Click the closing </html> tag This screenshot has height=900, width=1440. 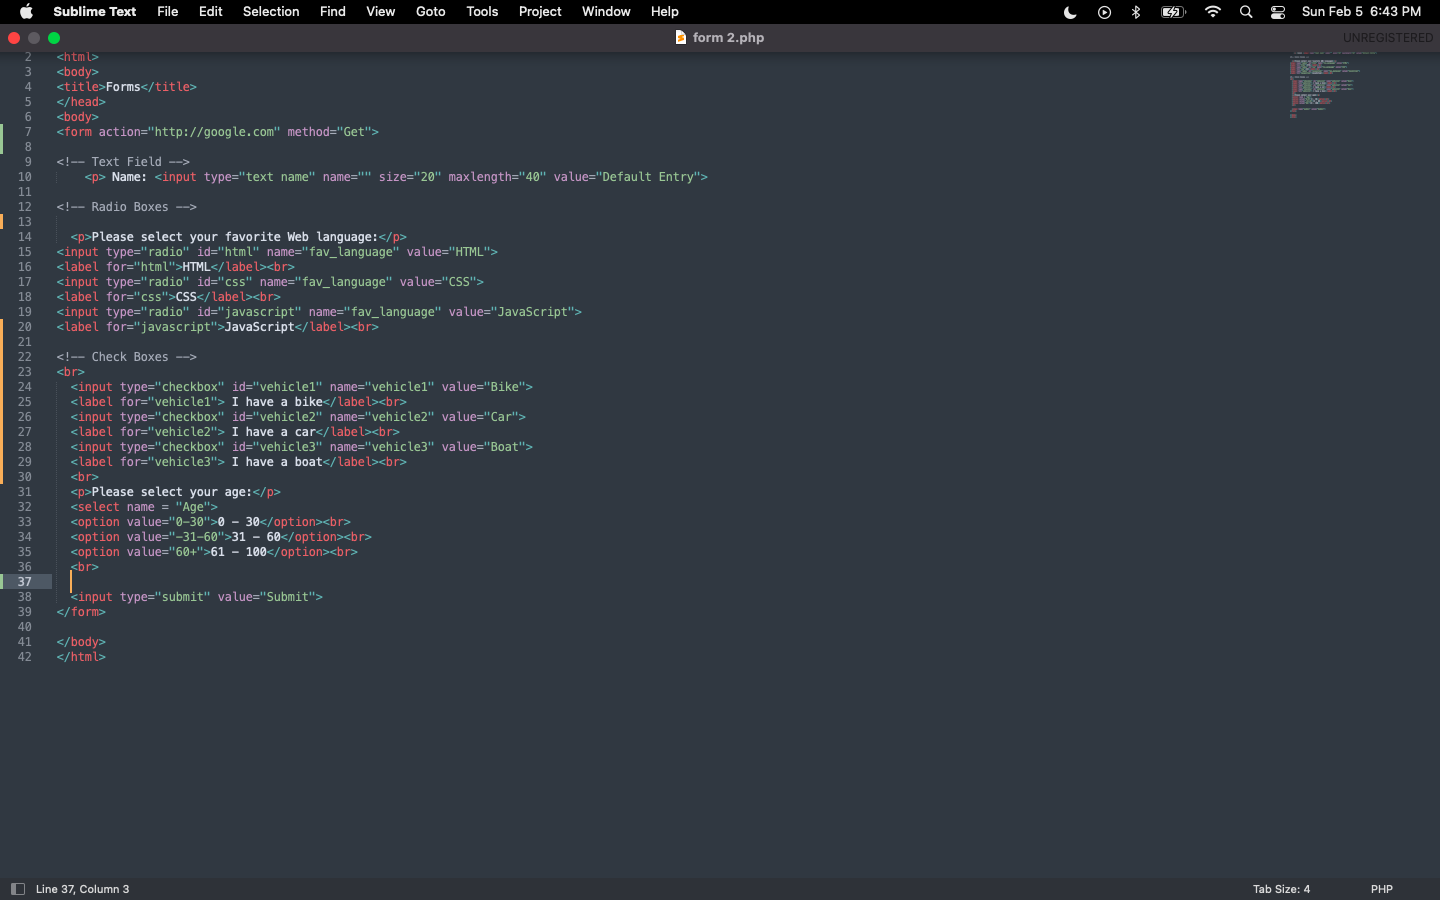point(81,657)
